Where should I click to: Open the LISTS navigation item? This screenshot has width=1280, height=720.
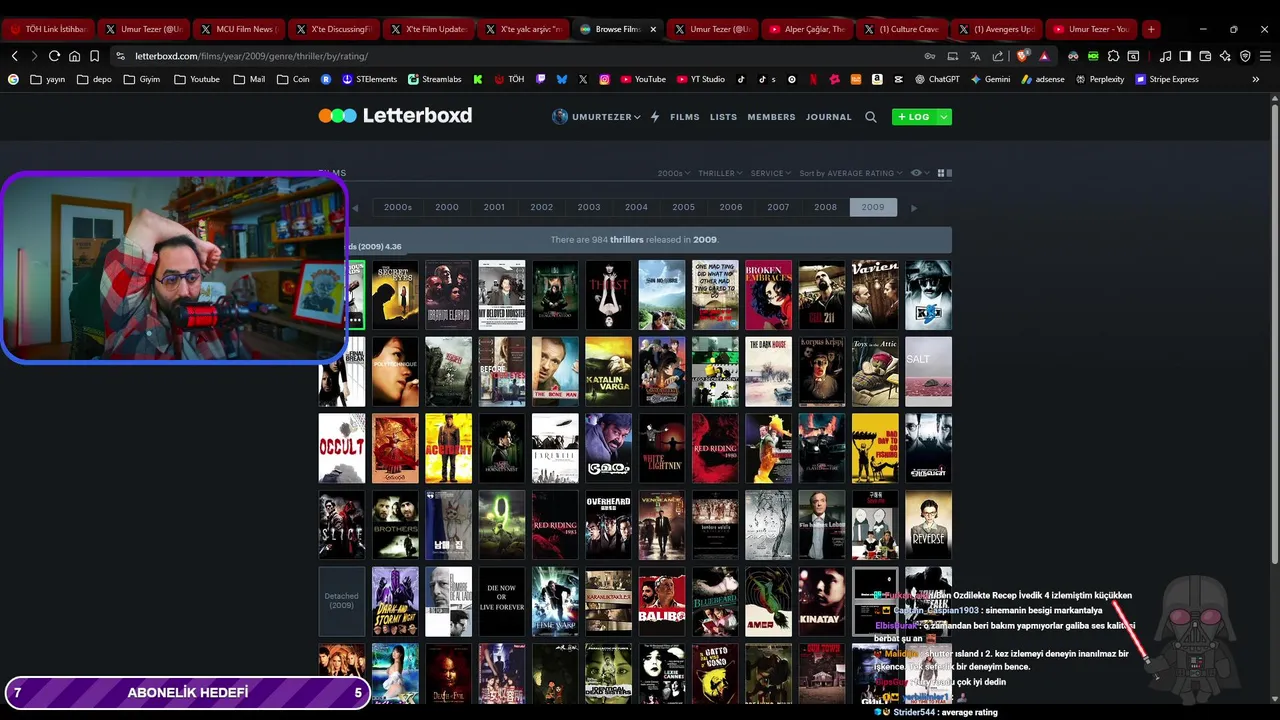tap(723, 117)
